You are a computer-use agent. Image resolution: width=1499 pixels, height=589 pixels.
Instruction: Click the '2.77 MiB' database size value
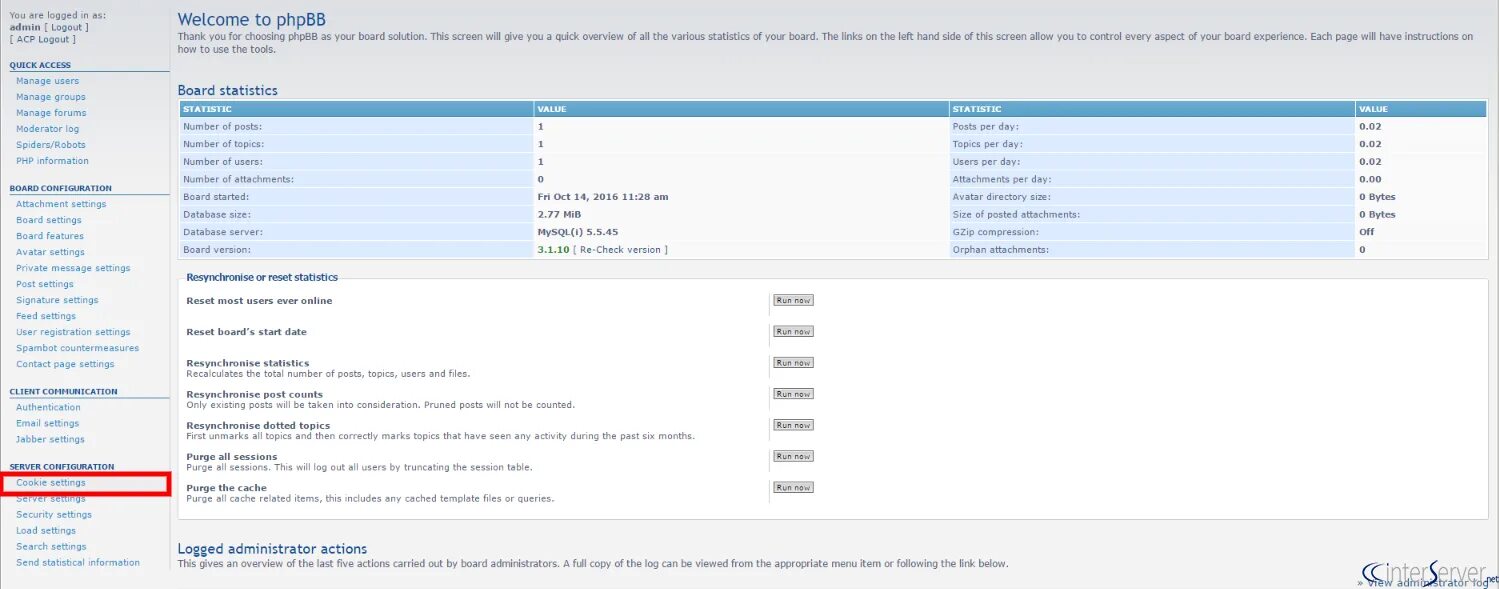pyautogui.click(x=559, y=215)
